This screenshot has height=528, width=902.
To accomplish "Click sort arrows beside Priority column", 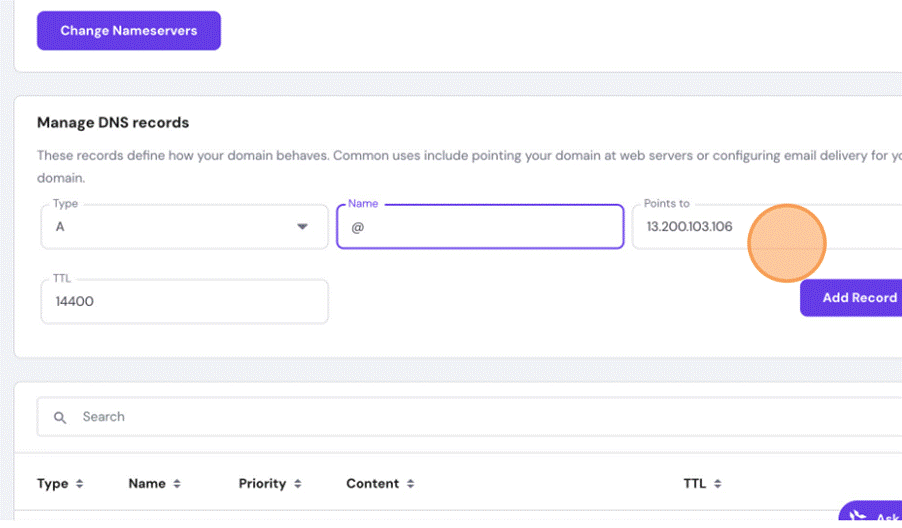I will click(295, 484).
